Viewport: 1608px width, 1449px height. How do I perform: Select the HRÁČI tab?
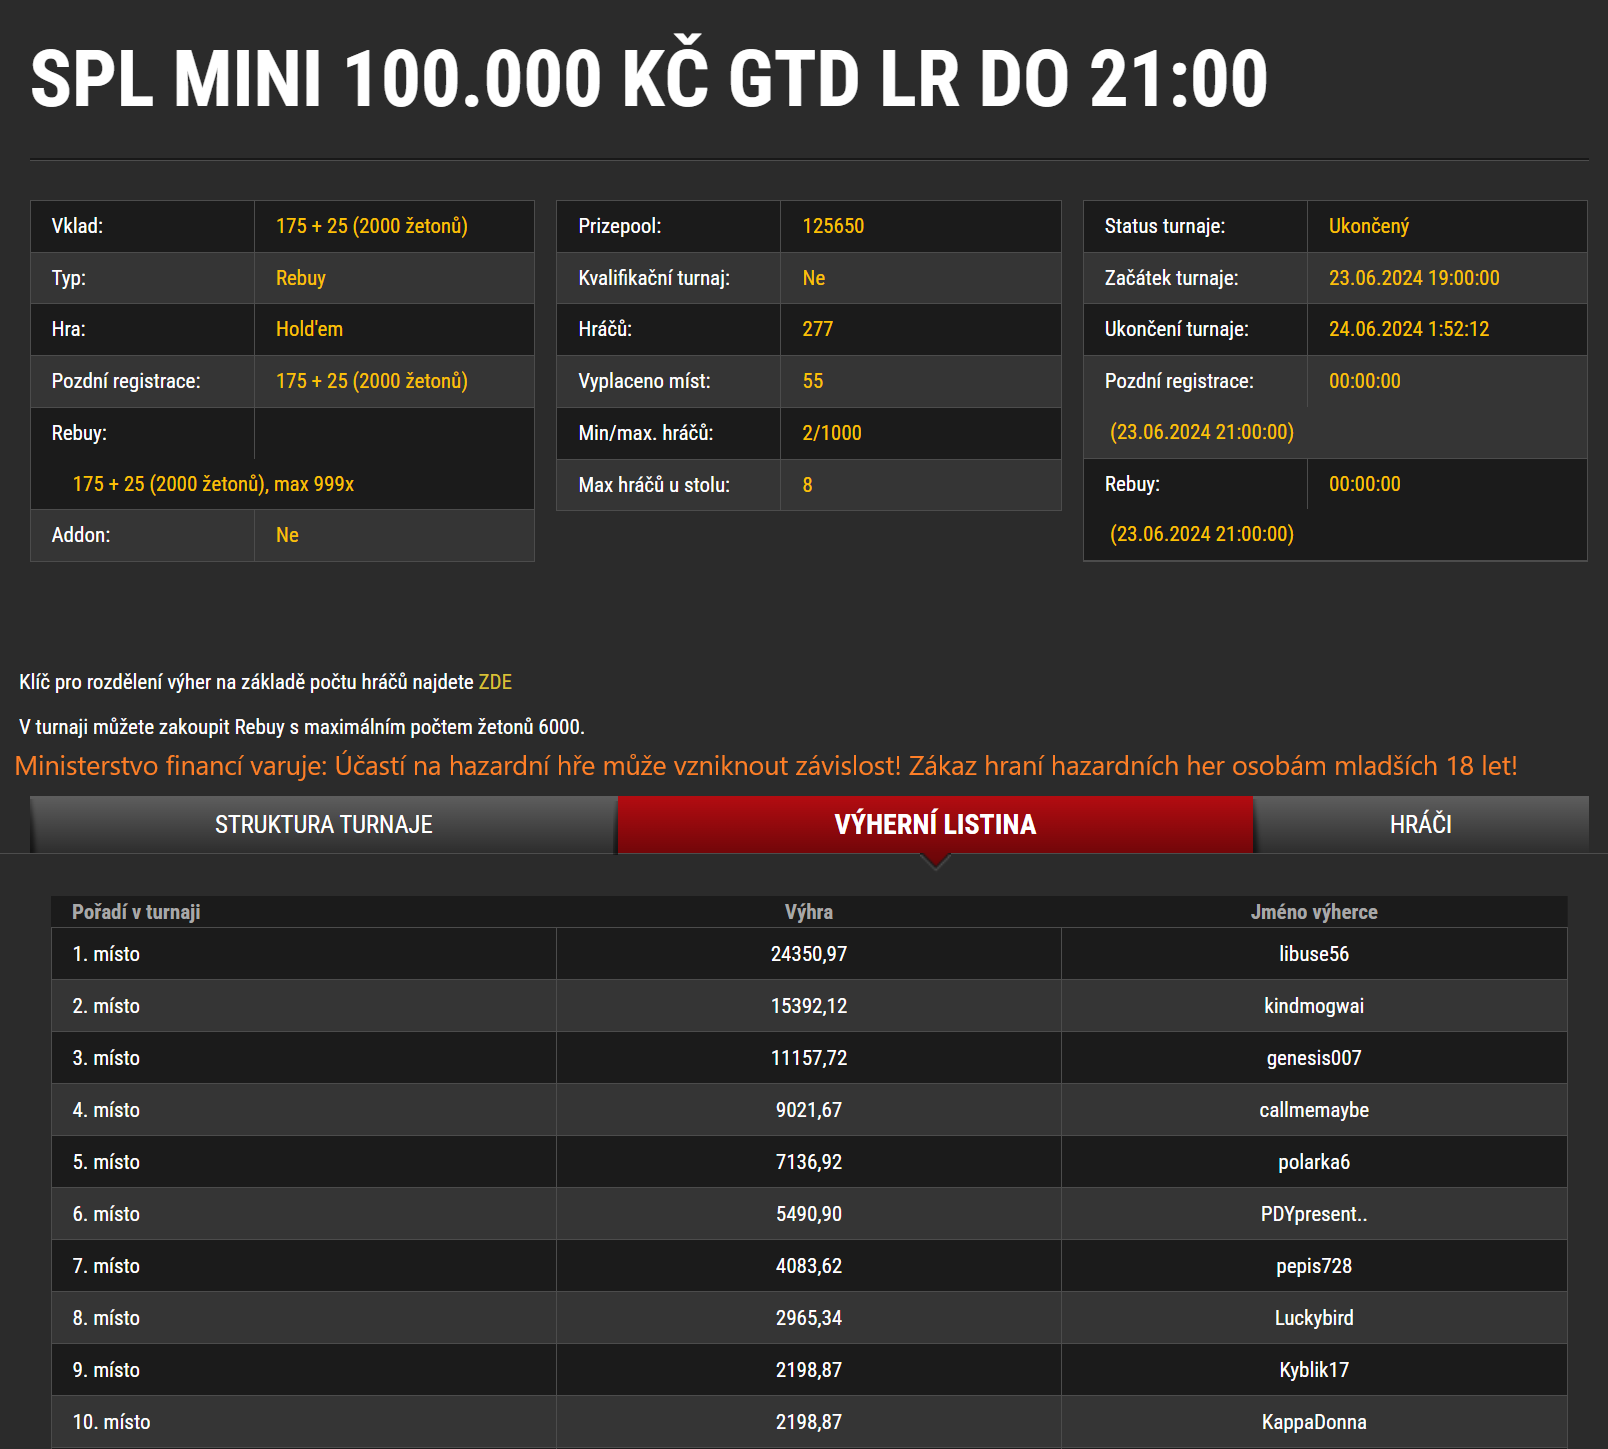tap(1421, 824)
